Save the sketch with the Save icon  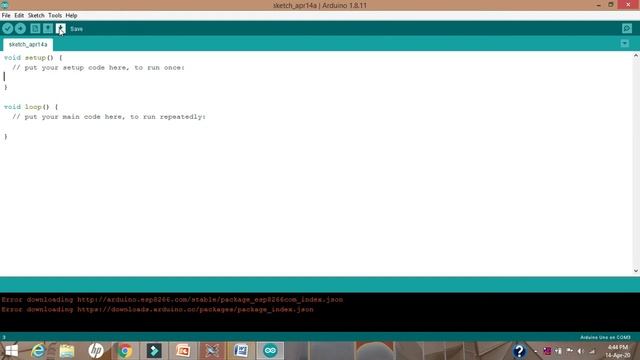click(60, 29)
